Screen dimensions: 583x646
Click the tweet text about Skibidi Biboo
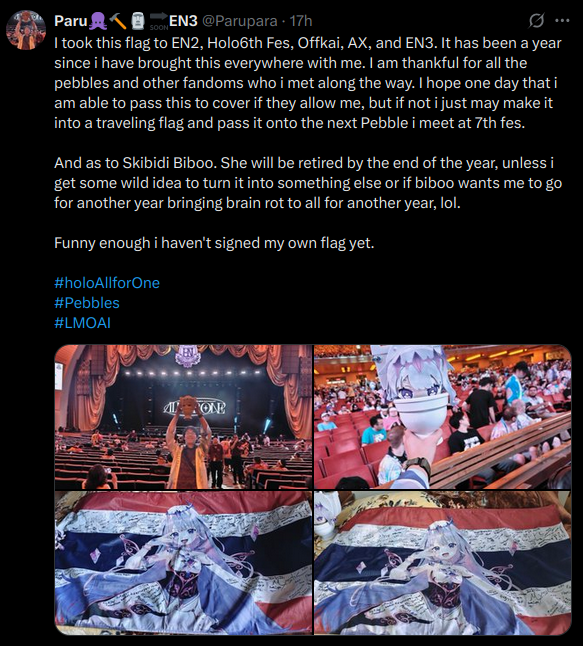pyautogui.click(x=308, y=183)
